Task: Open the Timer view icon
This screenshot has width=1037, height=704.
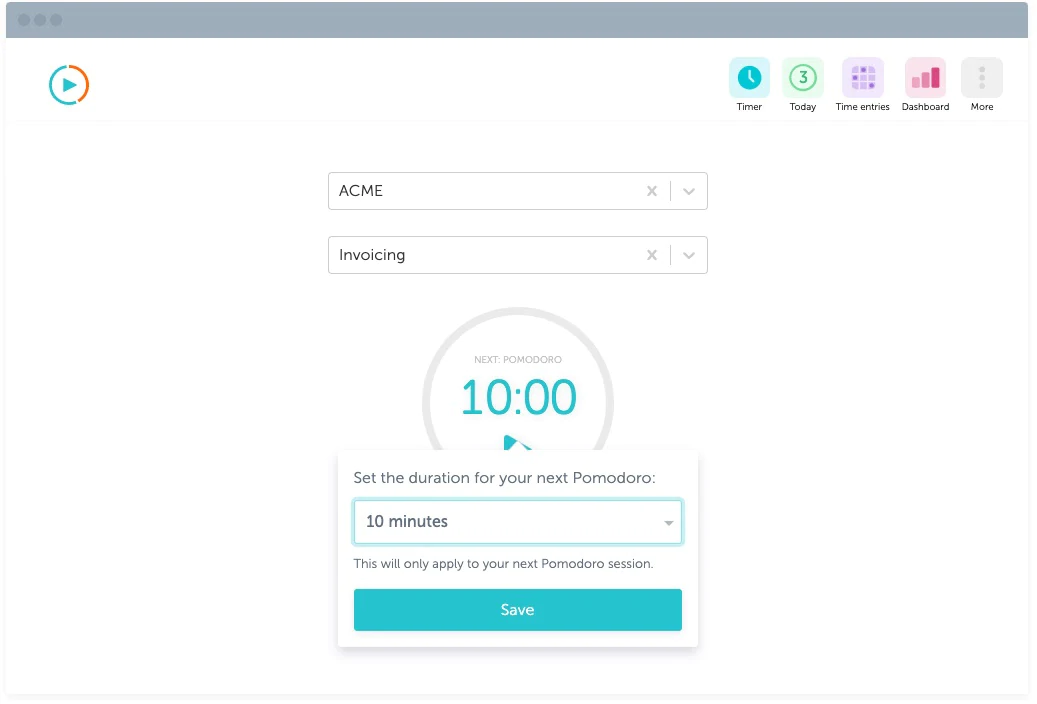Action: point(749,78)
